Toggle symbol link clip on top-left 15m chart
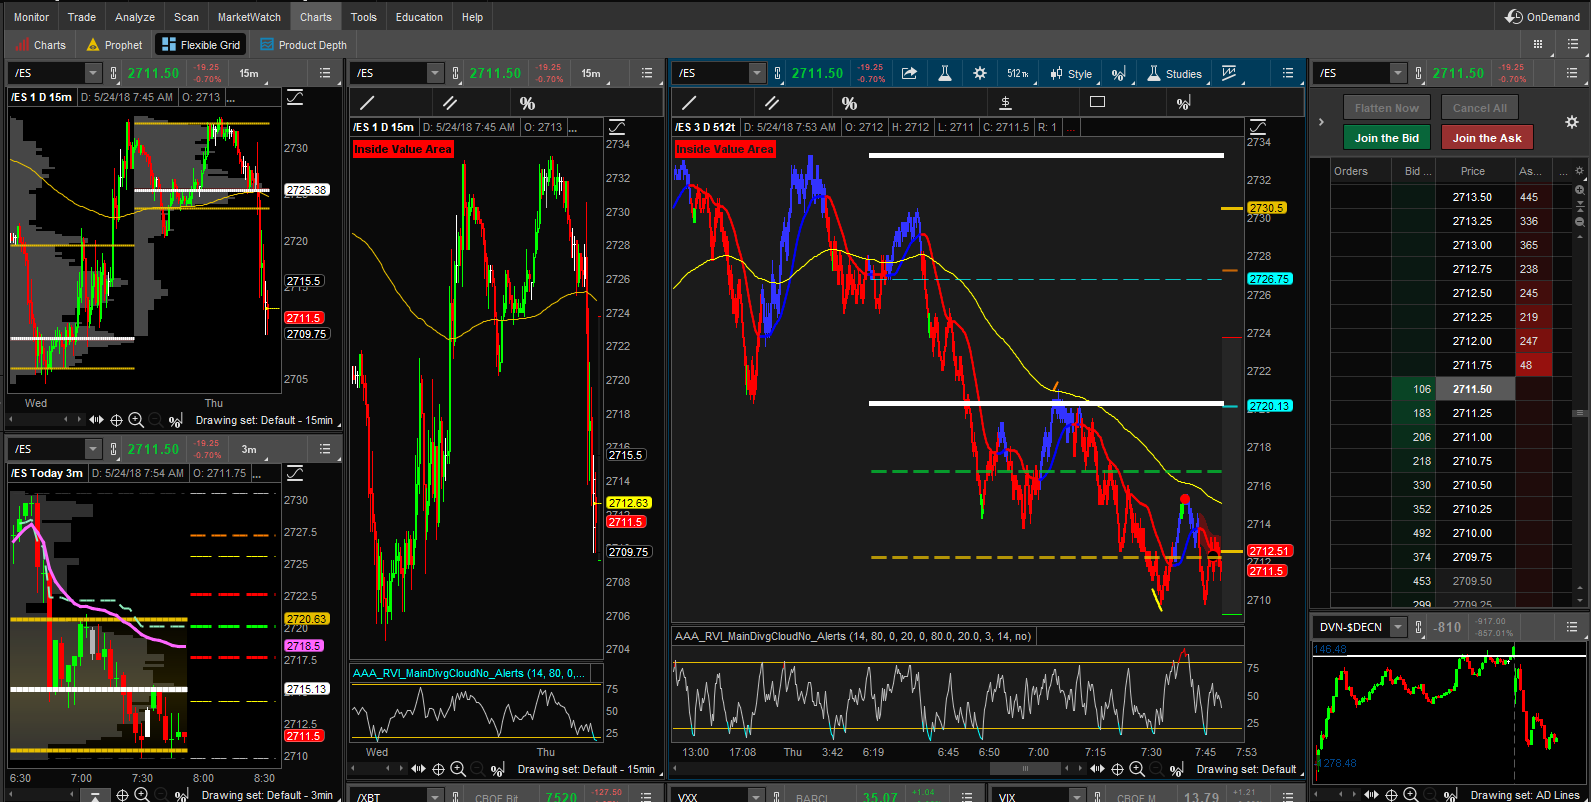Image resolution: width=1591 pixels, height=802 pixels. pyautogui.click(x=113, y=73)
